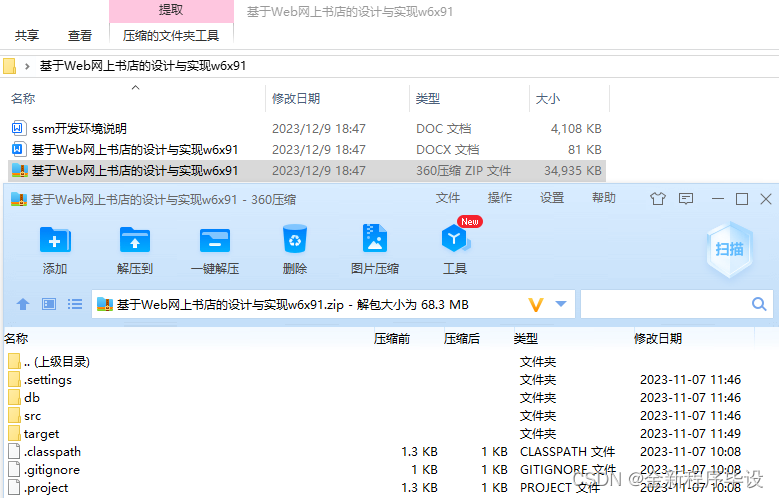The width and height of the screenshot is (779, 498).
Task: Click the ZIP archive file icon in Explorer
Action: pos(19,170)
